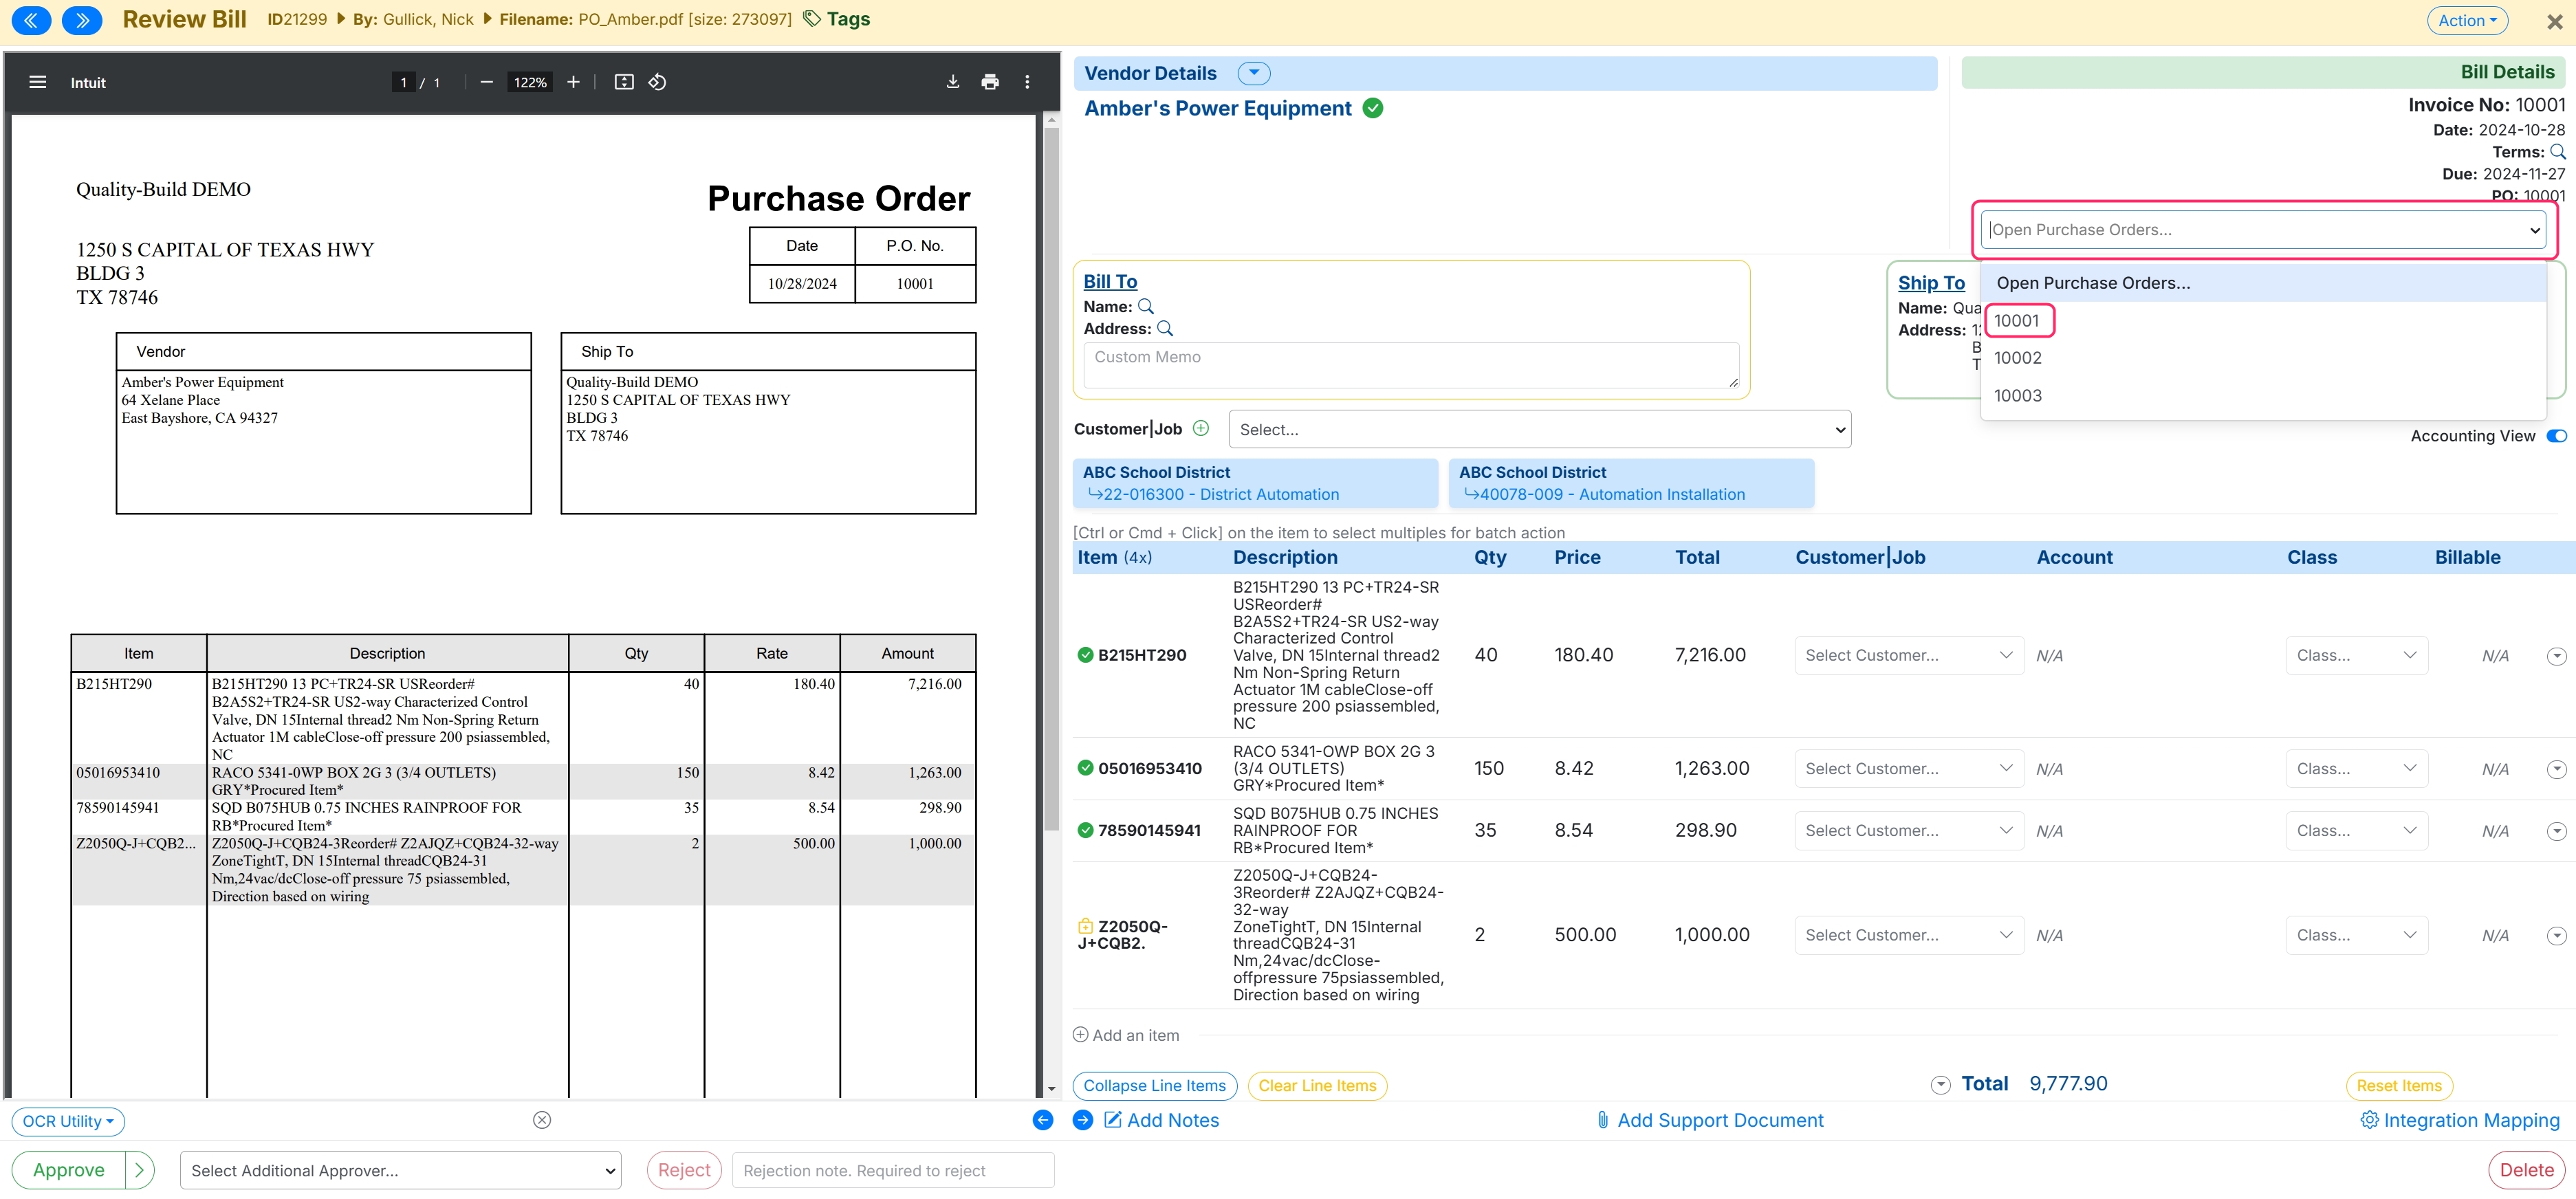Open the Customer|Job Select dropdown
2576x1199 pixels.
tap(1540, 429)
